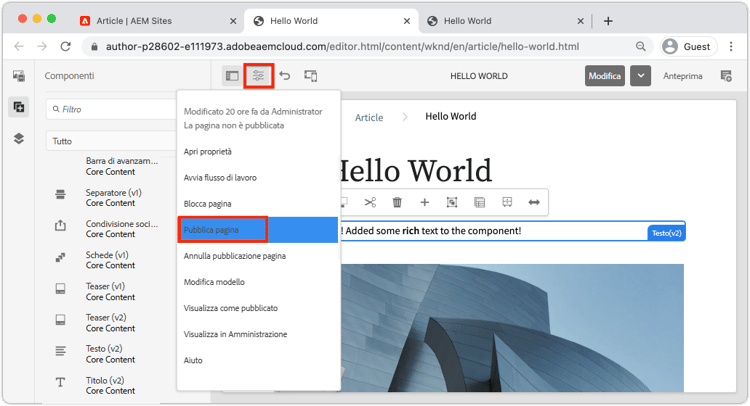Open a new browser tab
This screenshot has width=750, height=406.
[x=608, y=21]
